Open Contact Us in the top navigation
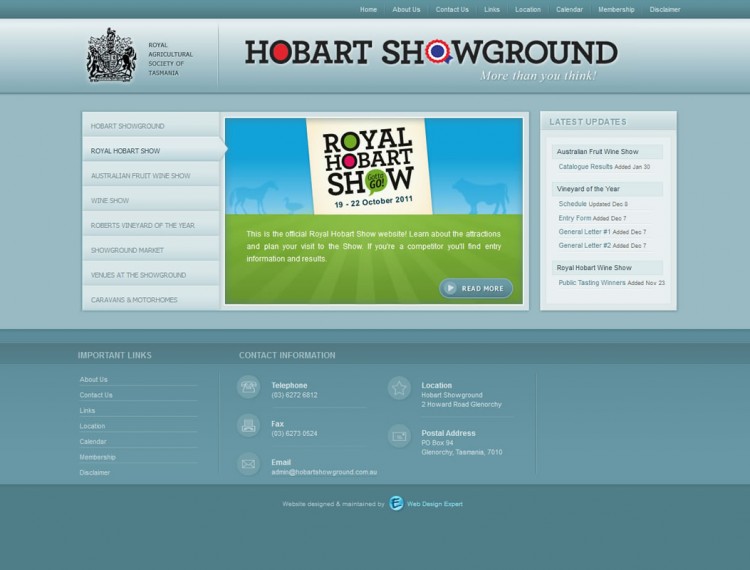750x570 pixels. [452, 10]
